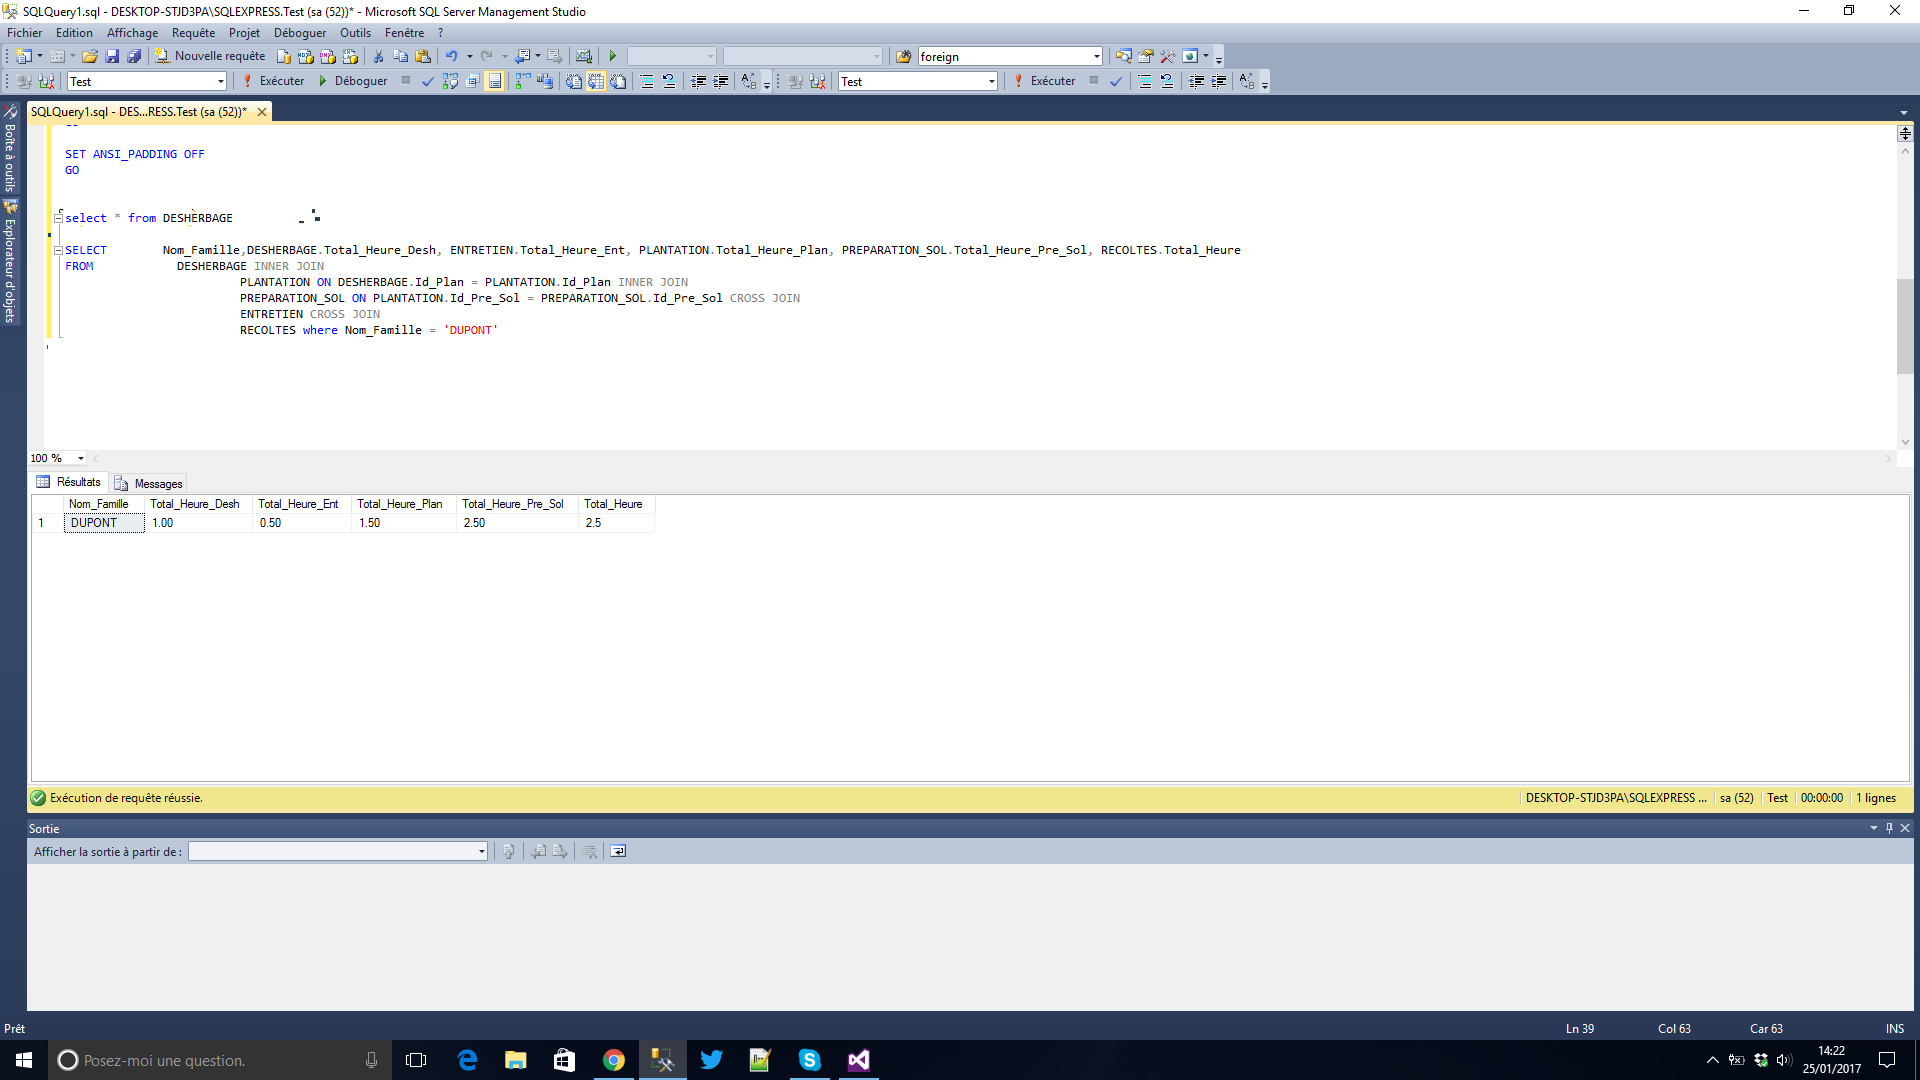Switch to the Messages tab

(x=148, y=483)
